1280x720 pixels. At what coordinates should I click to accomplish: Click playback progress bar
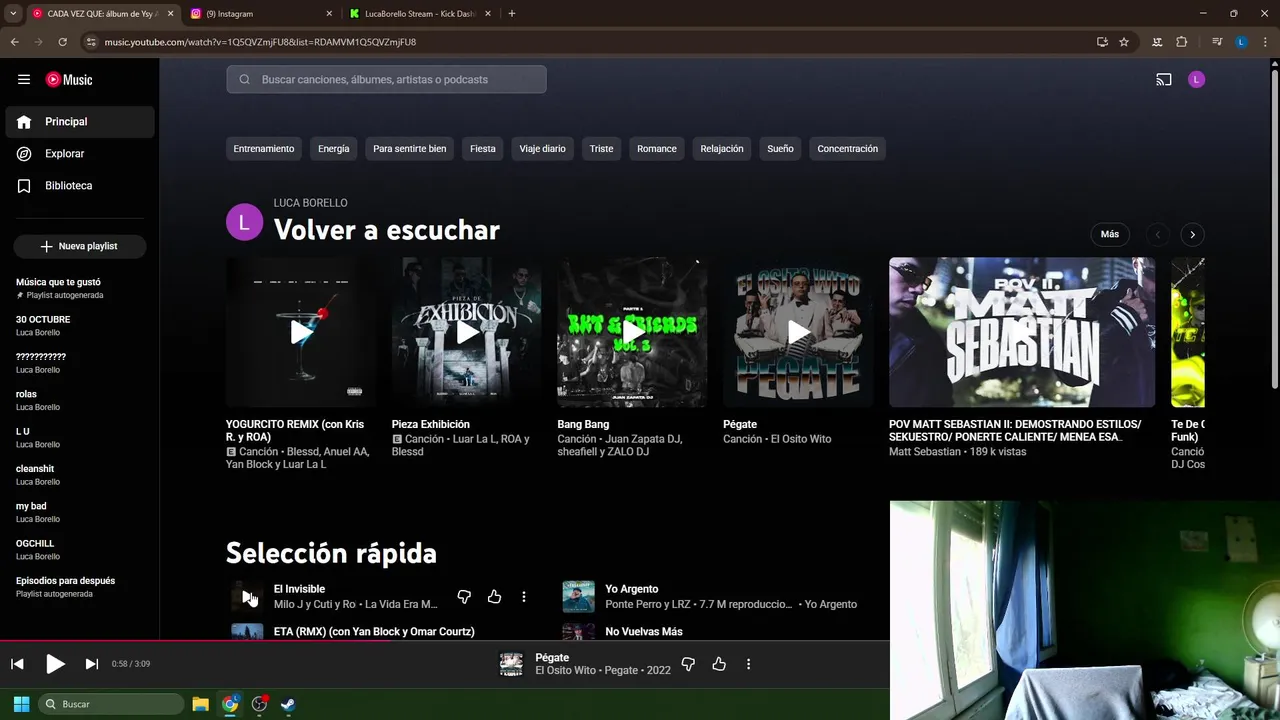(445, 640)
